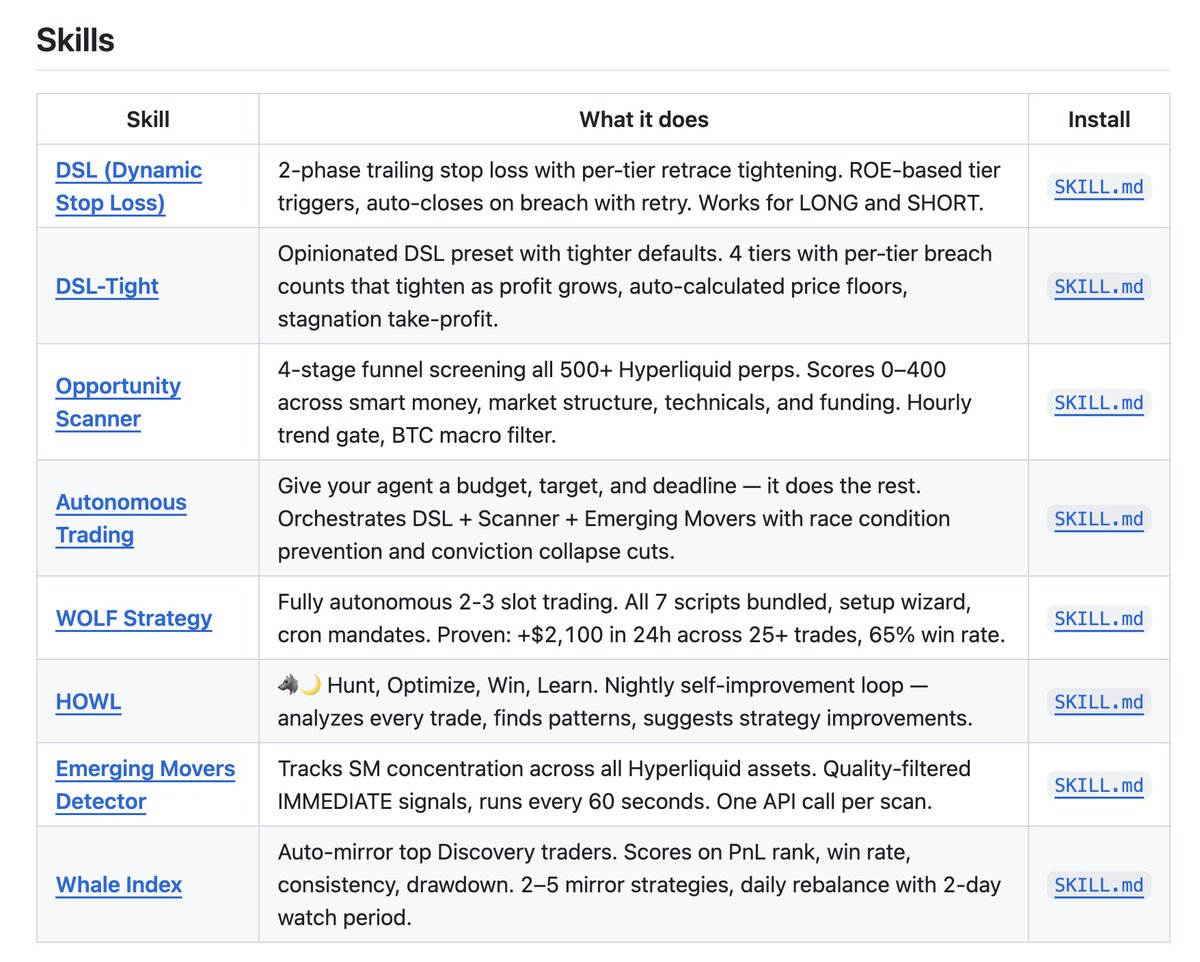Click the 'What it does' column header
The width and height of the screenshot is (1200, 962).
coord(644,119)
